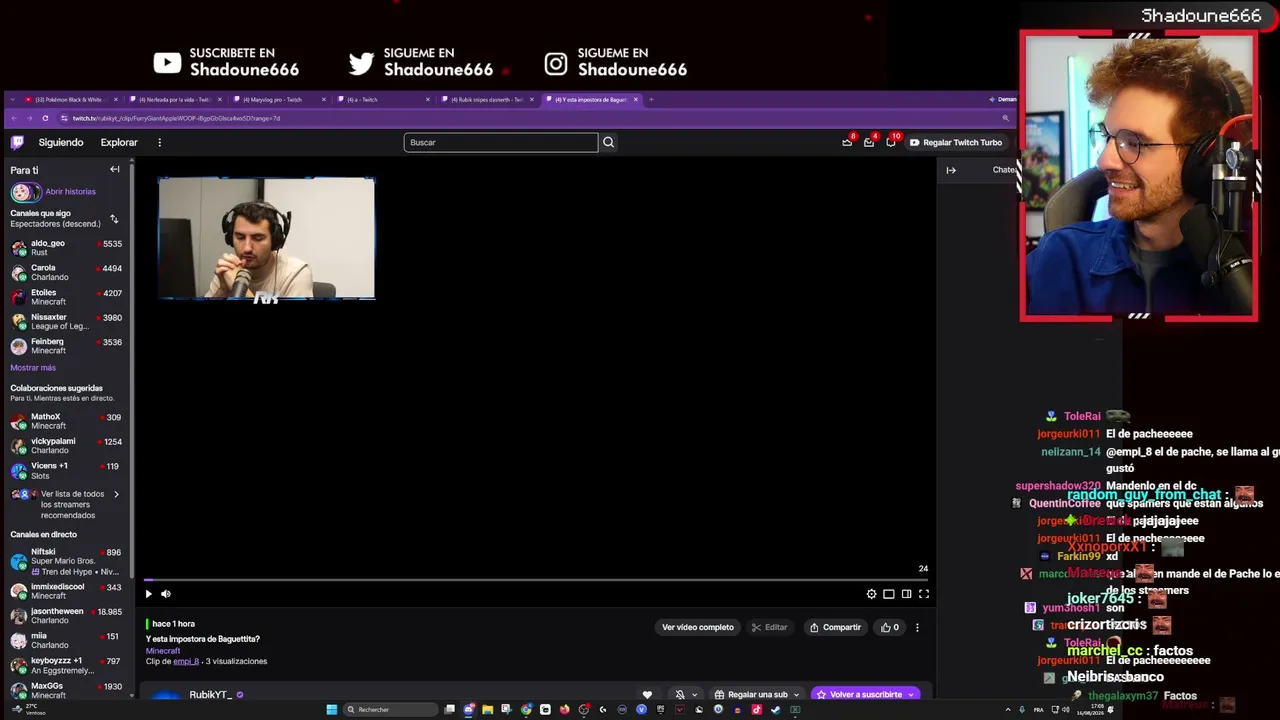This screenshot has height=720, width=1280.
Task: Click the browser address bar URL
Action: (x=176, y=118)
